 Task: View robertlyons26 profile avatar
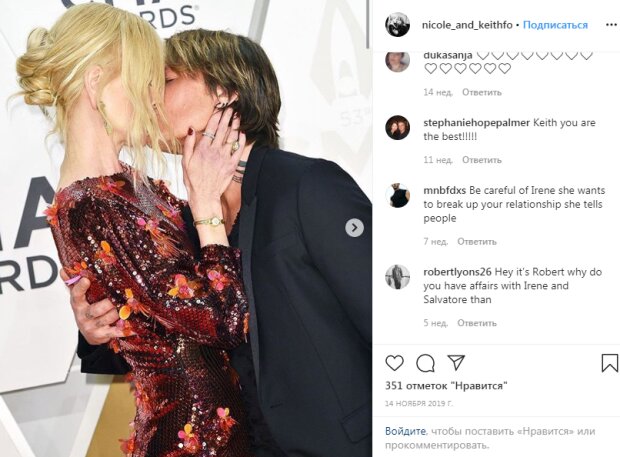397,277
